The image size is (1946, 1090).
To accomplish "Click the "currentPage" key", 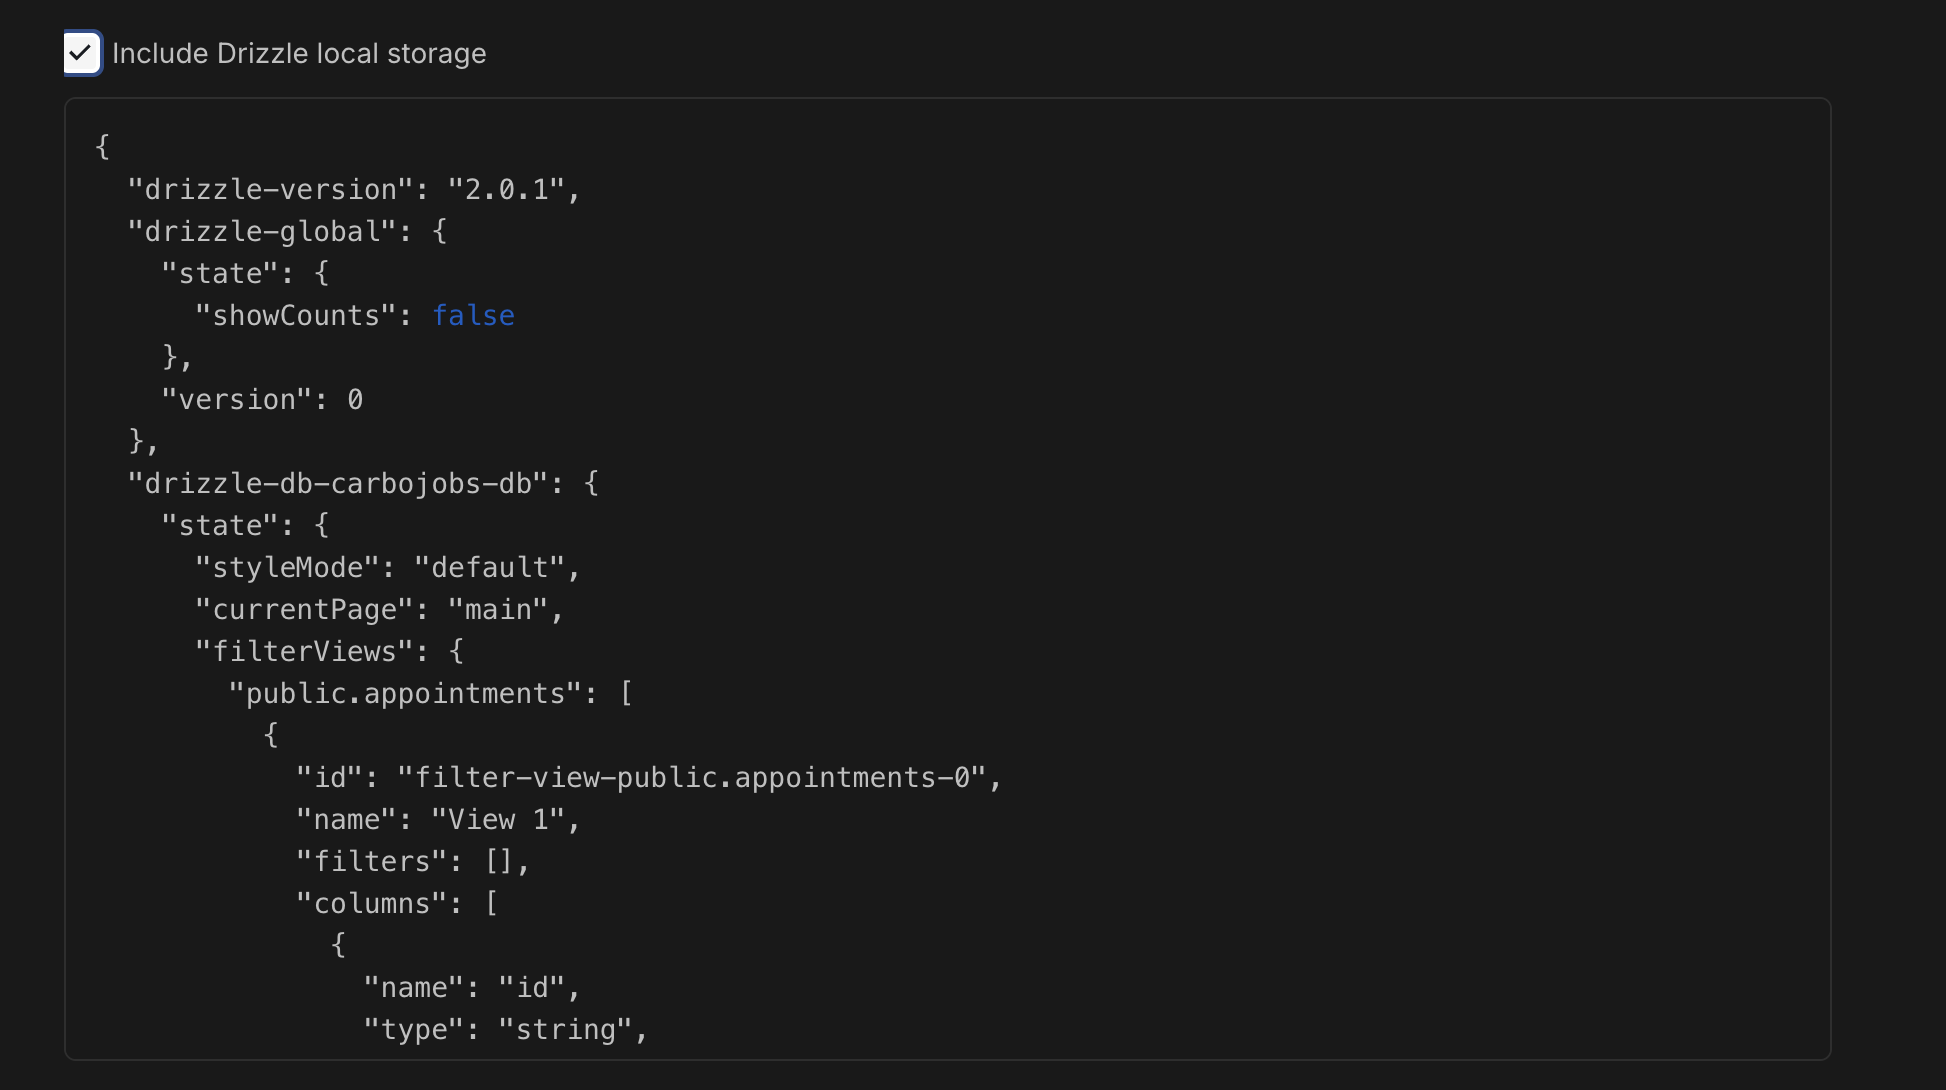I will [304, 609].
